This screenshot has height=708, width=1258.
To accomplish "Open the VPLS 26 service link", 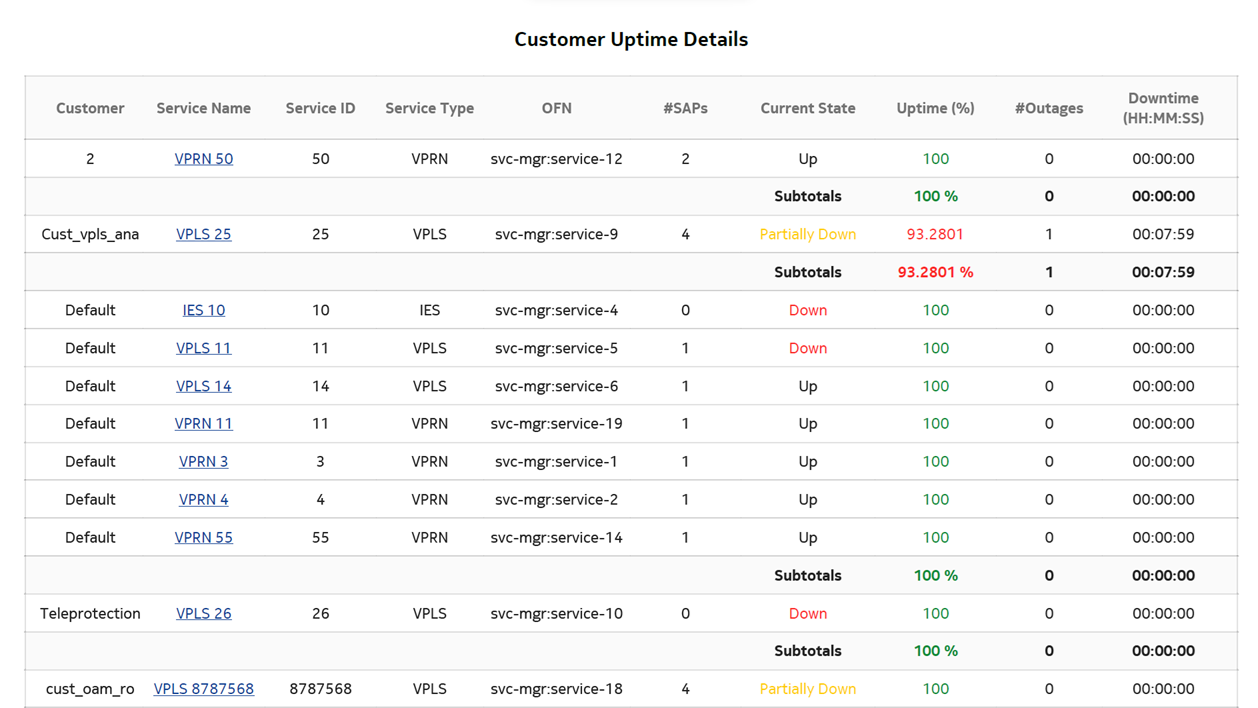I will [x=203, y=614].
